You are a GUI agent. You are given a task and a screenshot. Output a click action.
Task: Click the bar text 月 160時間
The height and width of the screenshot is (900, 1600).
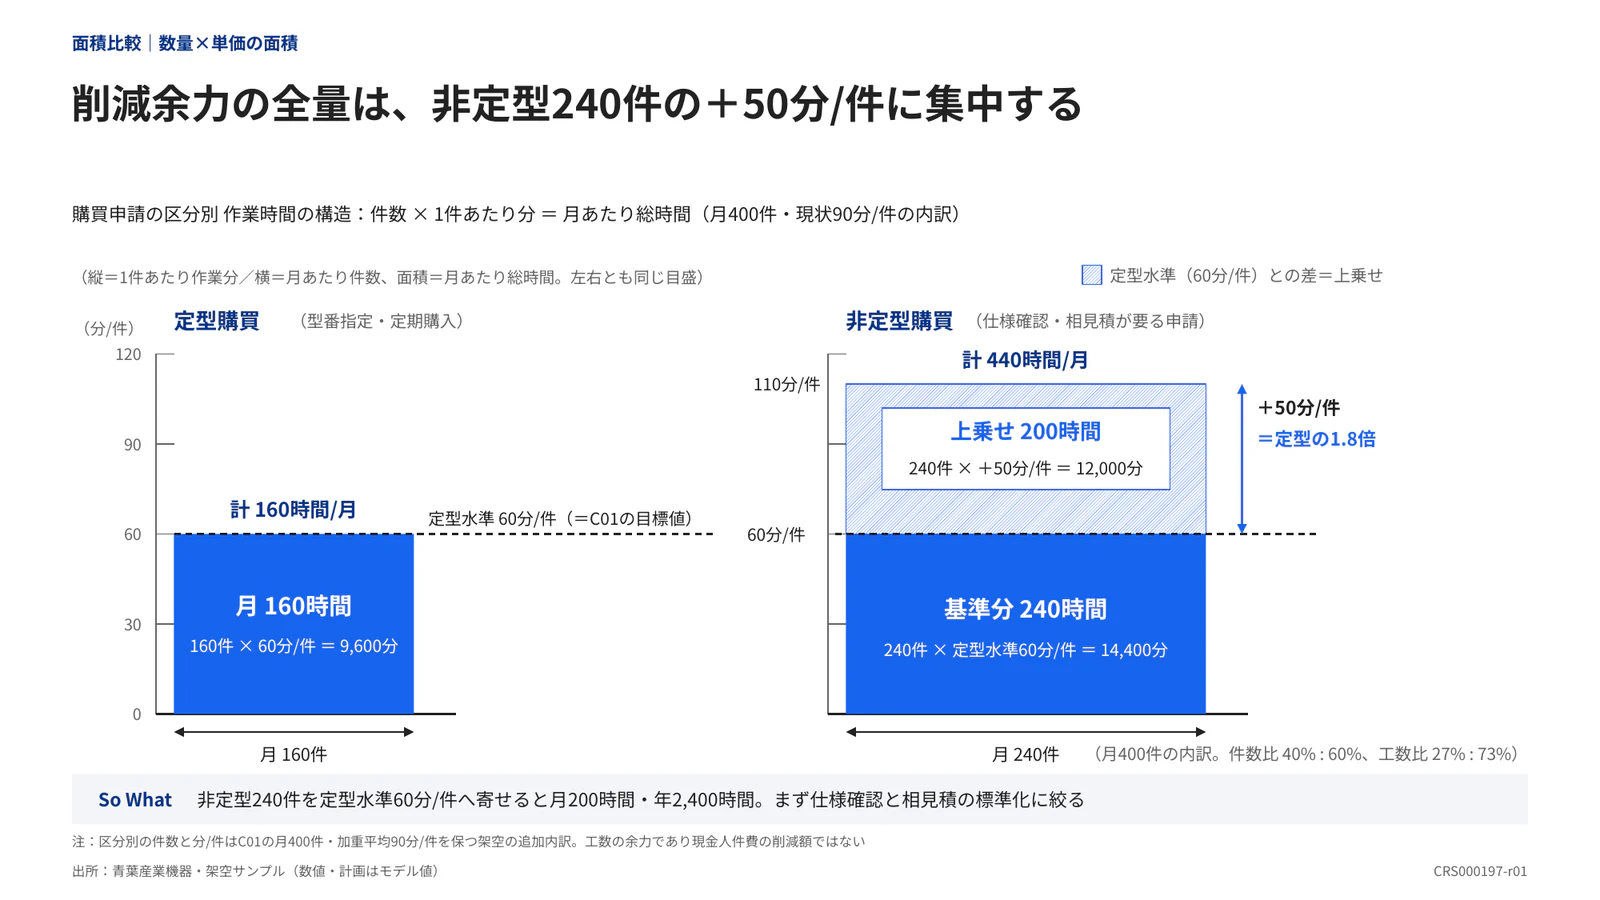coord(293,606)
